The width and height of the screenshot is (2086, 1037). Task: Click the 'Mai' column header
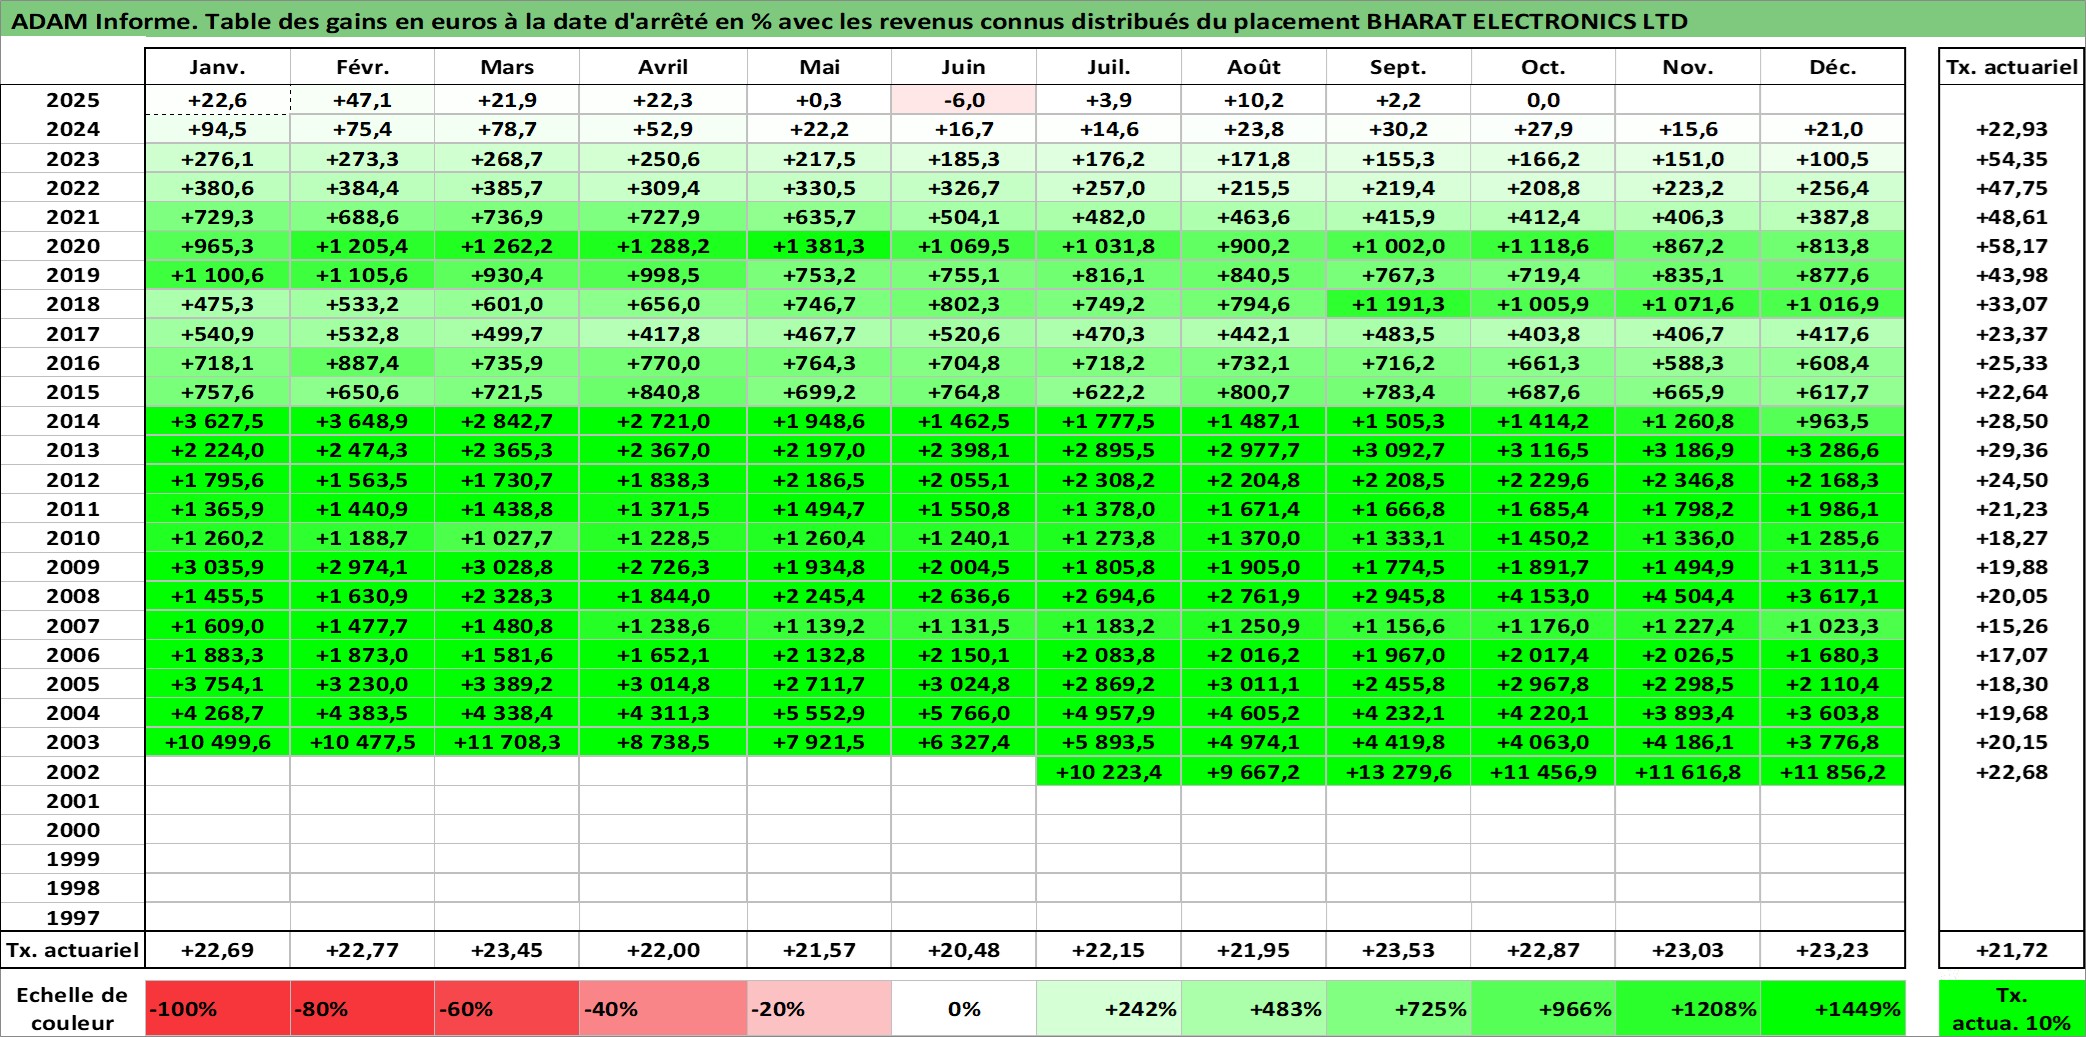[819, 67]
